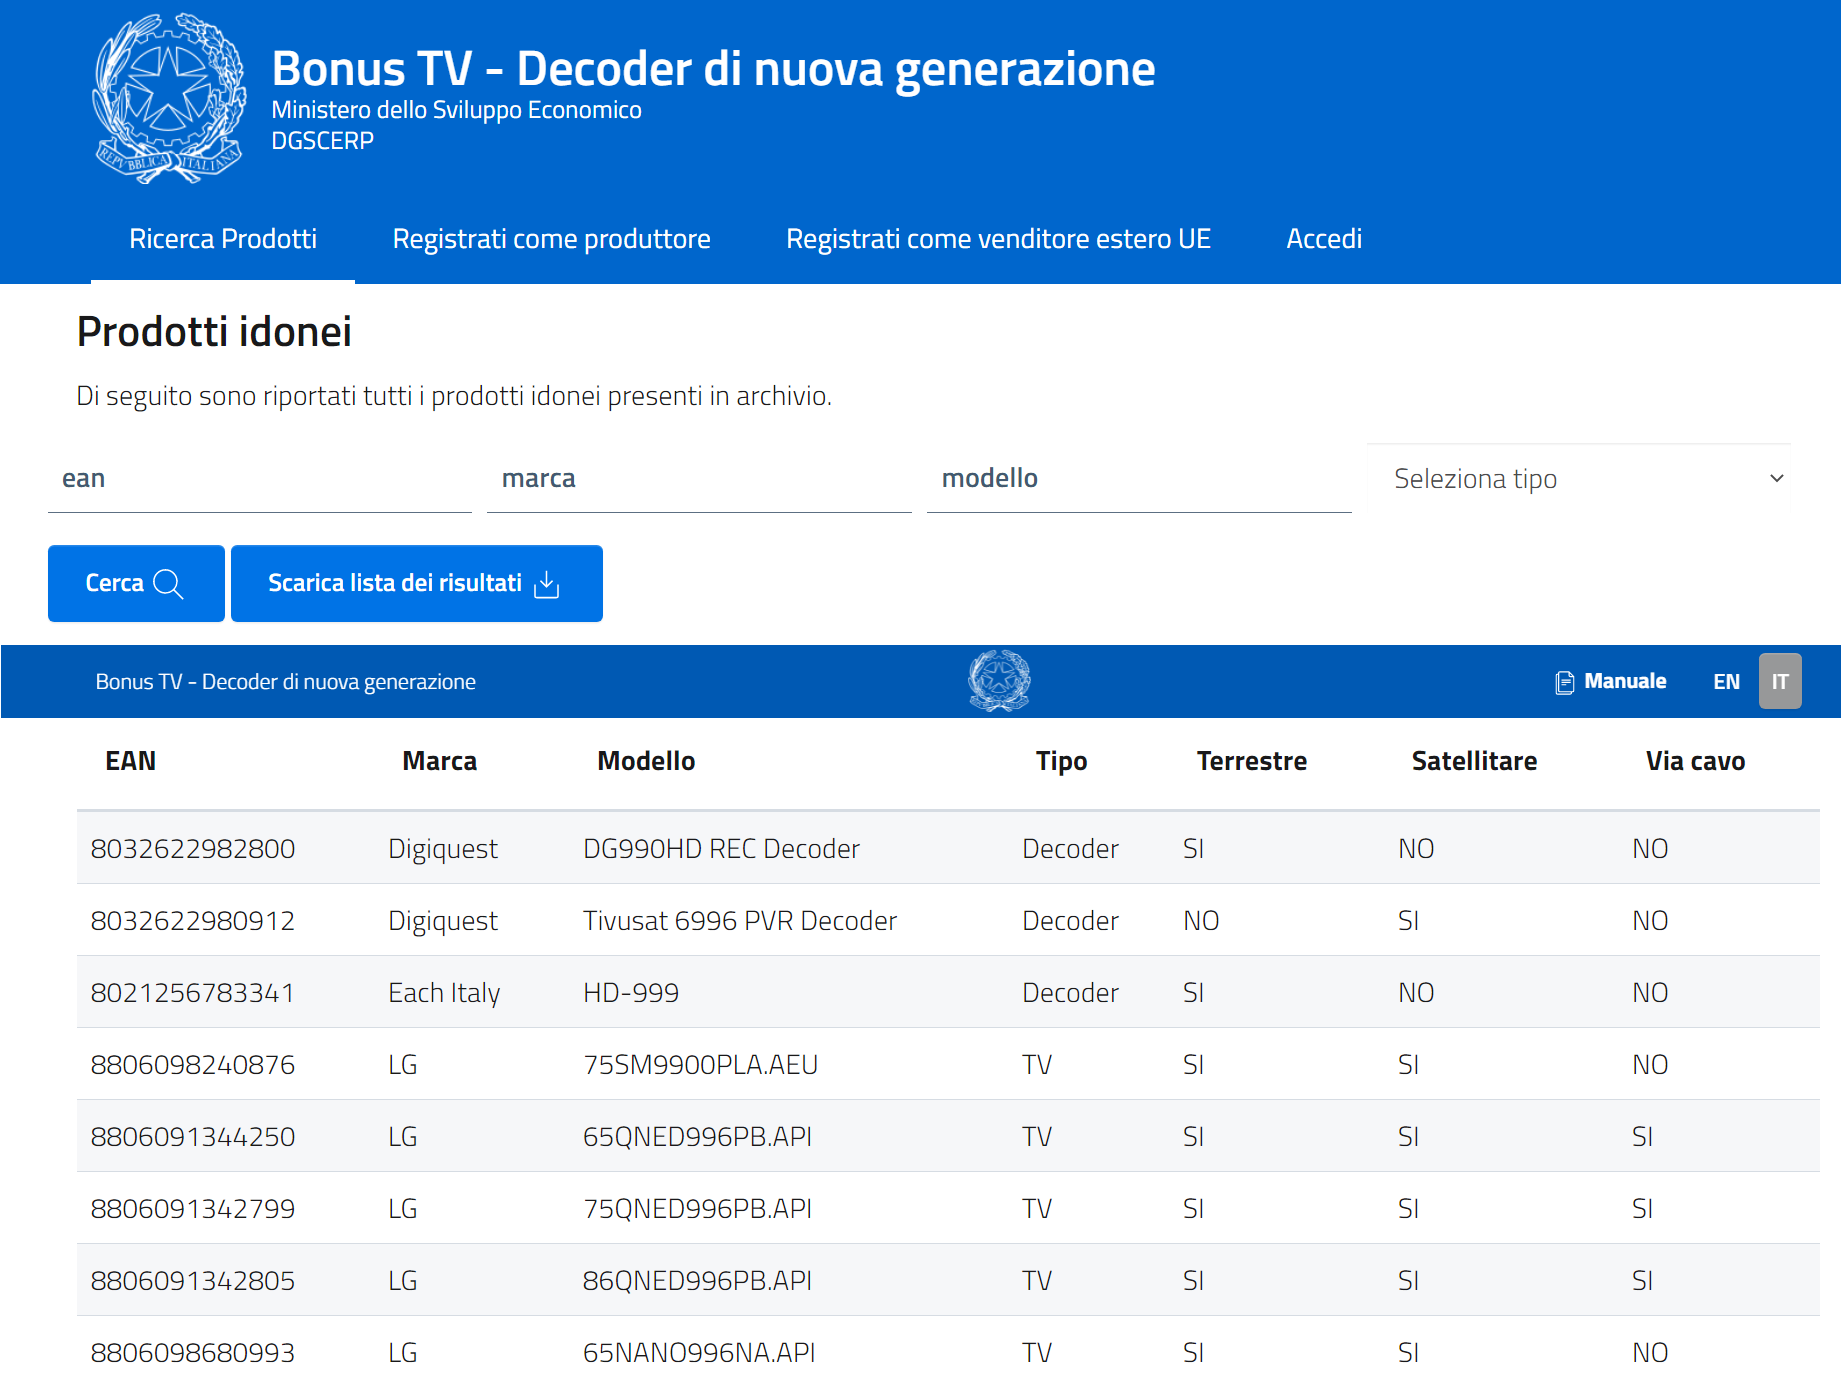Click into the marca input field
This screenshot has width=1841, height=1386.
click(x=698, y=480)
